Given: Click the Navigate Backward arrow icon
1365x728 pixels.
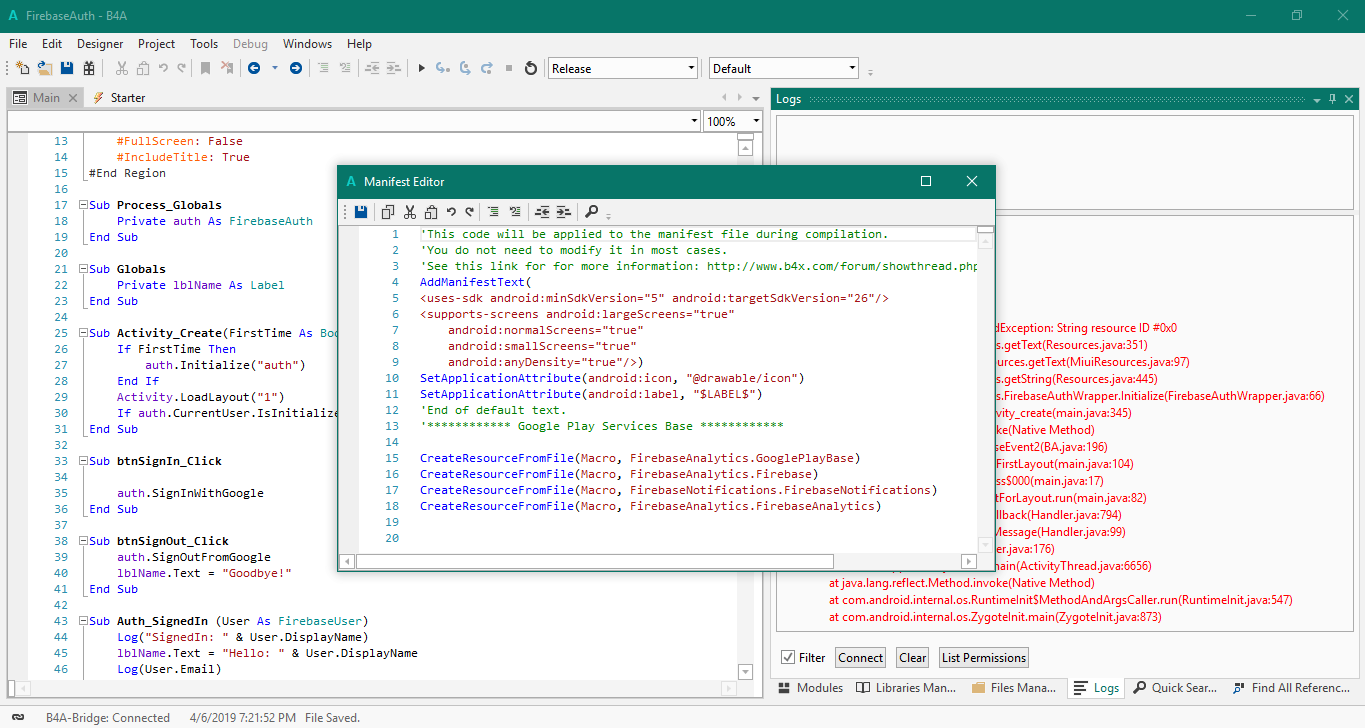Looking at the screenshot, I should [x=254, y=68].
